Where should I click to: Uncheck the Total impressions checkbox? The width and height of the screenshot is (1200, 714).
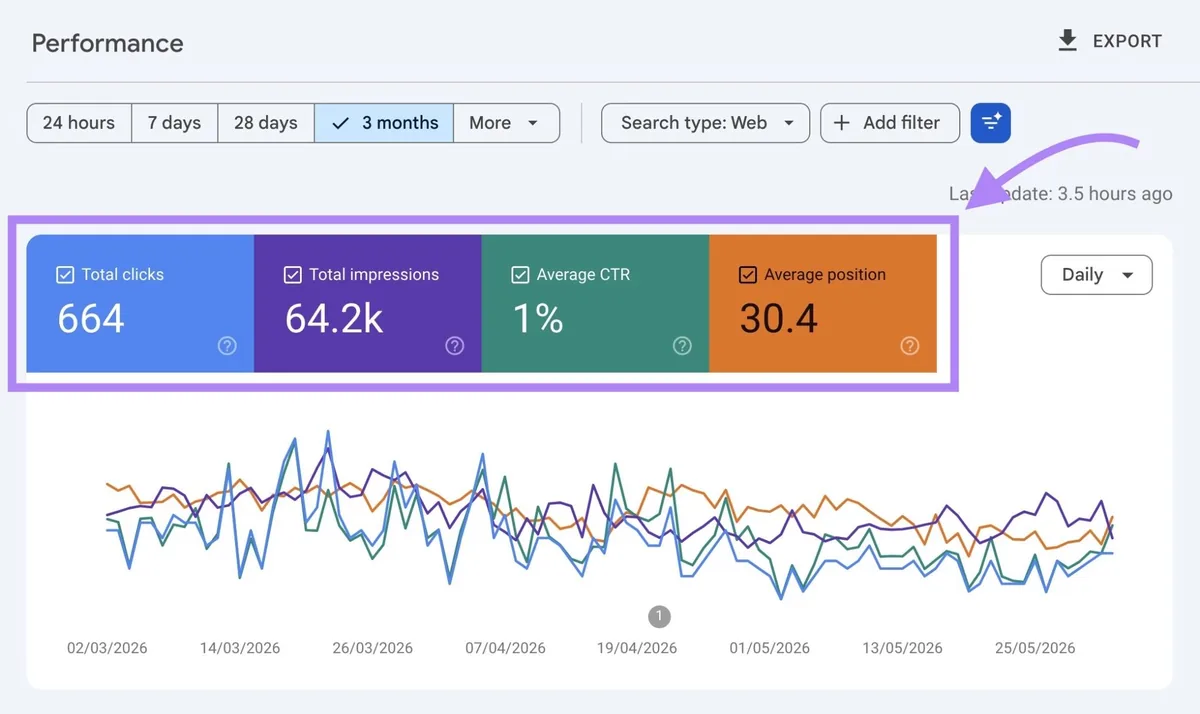(293, 274)
